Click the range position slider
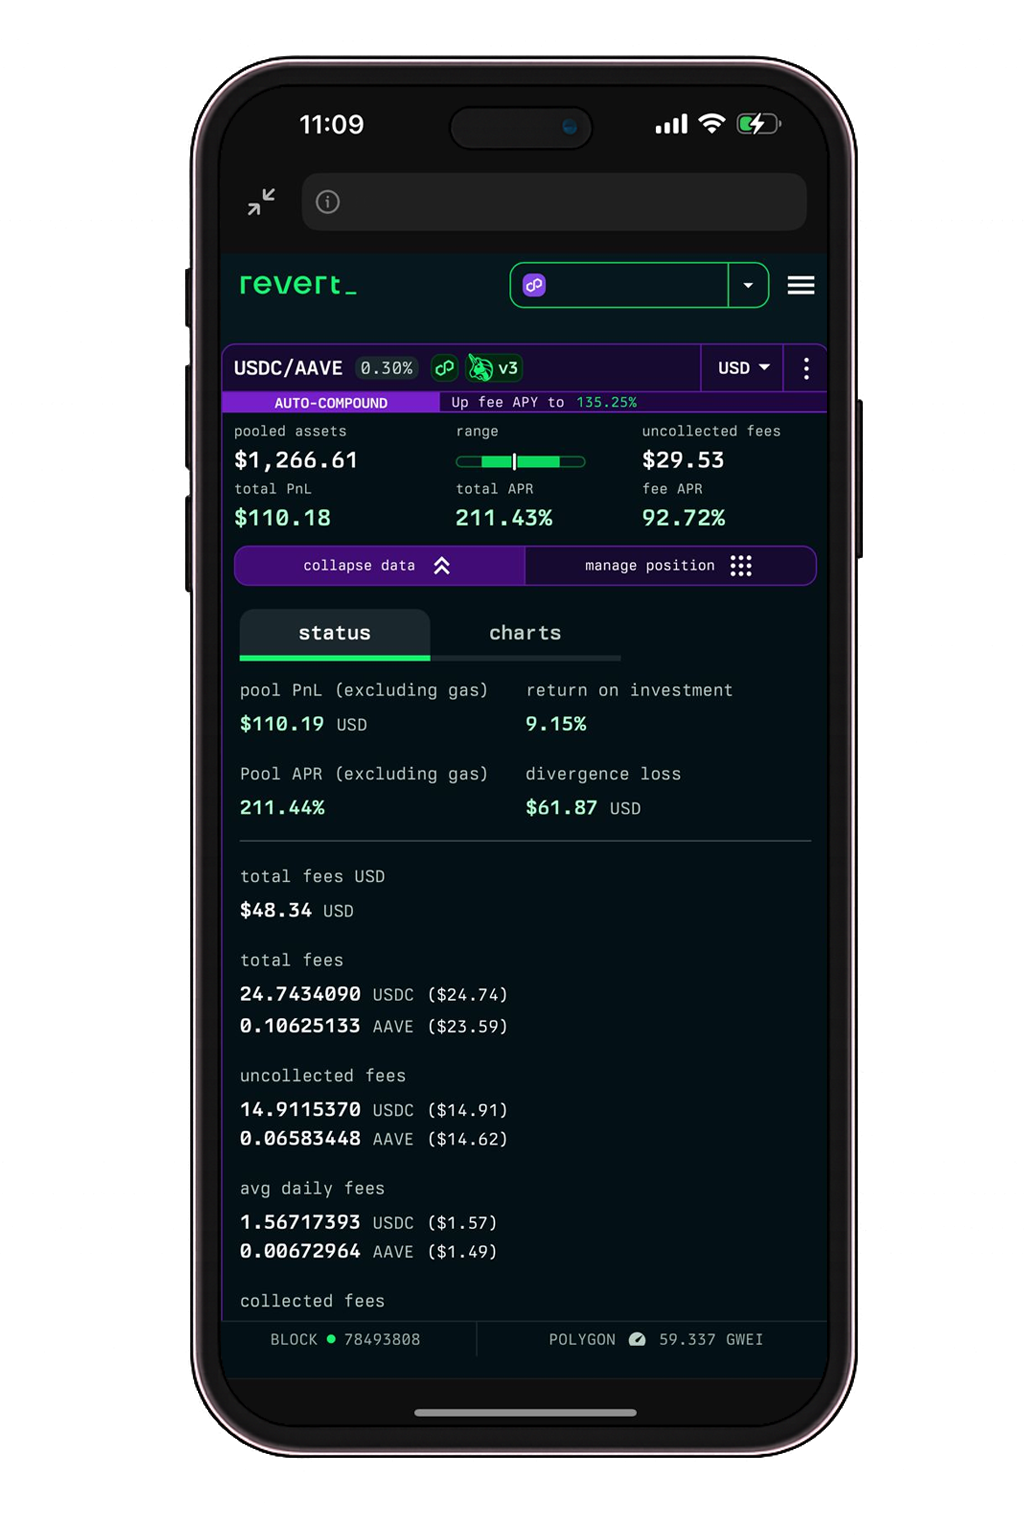This screenshot has width=1024, height=1536. pyautogui.click(x=520, y=461)
